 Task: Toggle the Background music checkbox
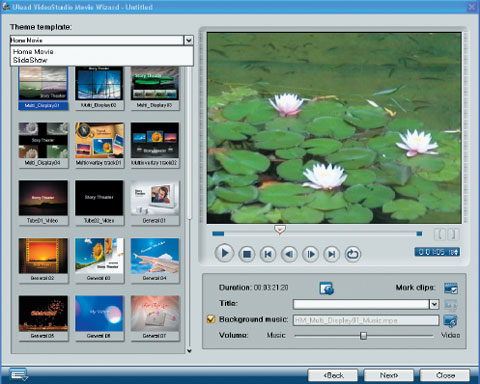tap(211, 319)
